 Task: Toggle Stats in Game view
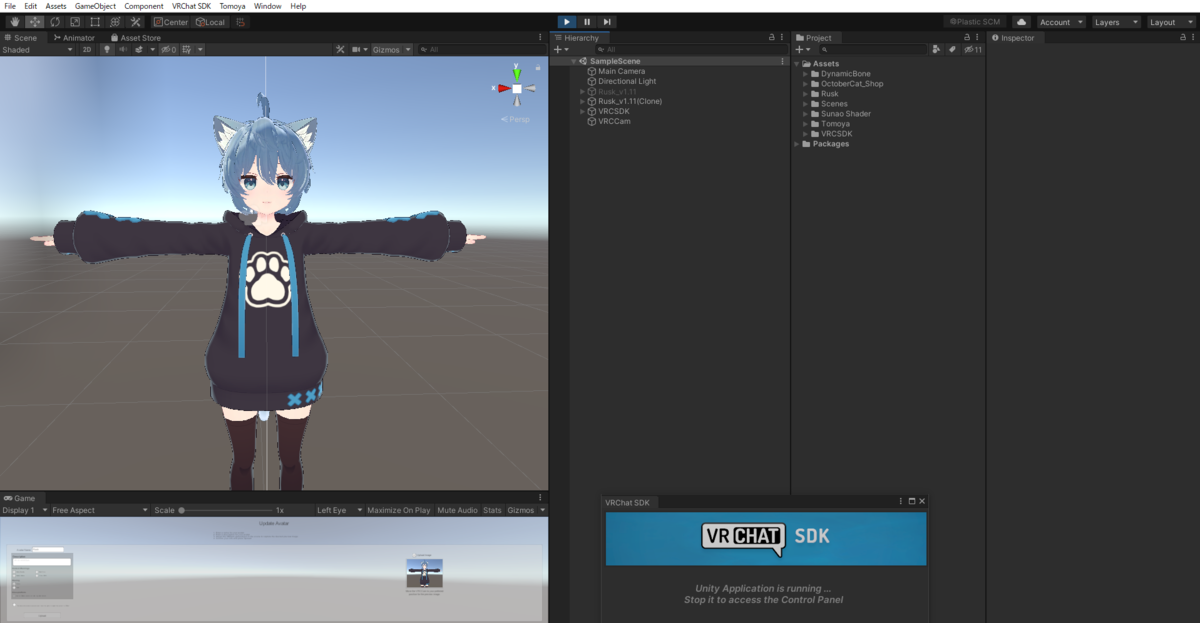492,510
